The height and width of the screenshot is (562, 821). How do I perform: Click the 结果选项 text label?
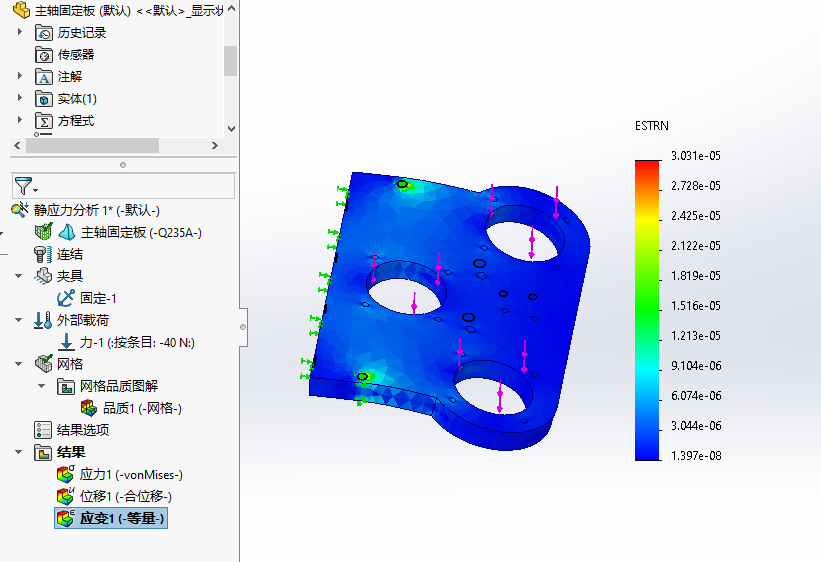(x=83, y=430)
